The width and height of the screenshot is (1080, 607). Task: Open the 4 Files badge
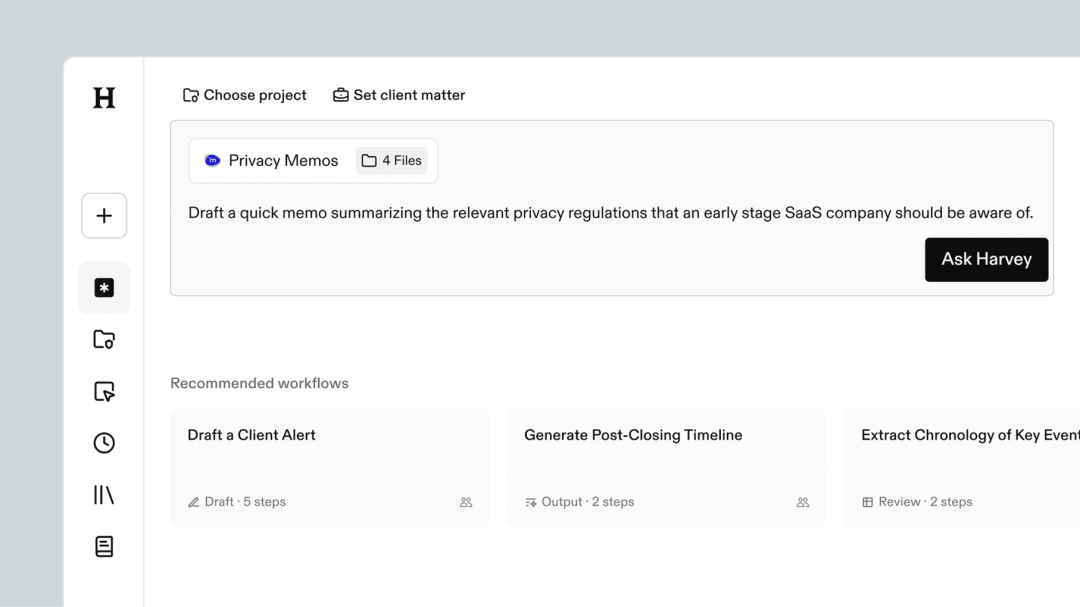[x=391, y=161]
